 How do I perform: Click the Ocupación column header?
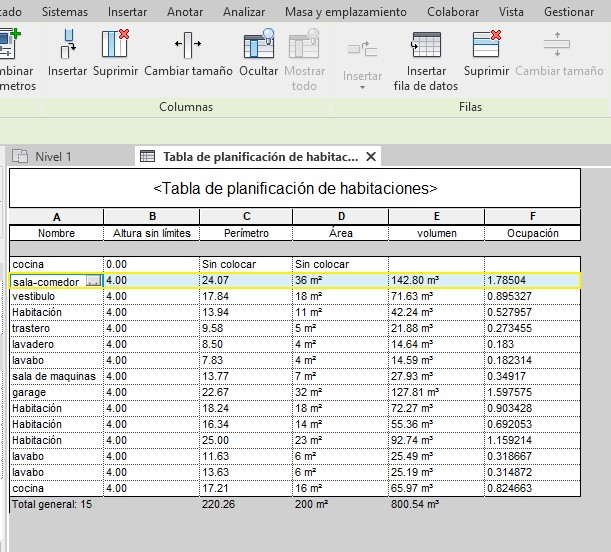pyautogui.click(x=532, y=233)
